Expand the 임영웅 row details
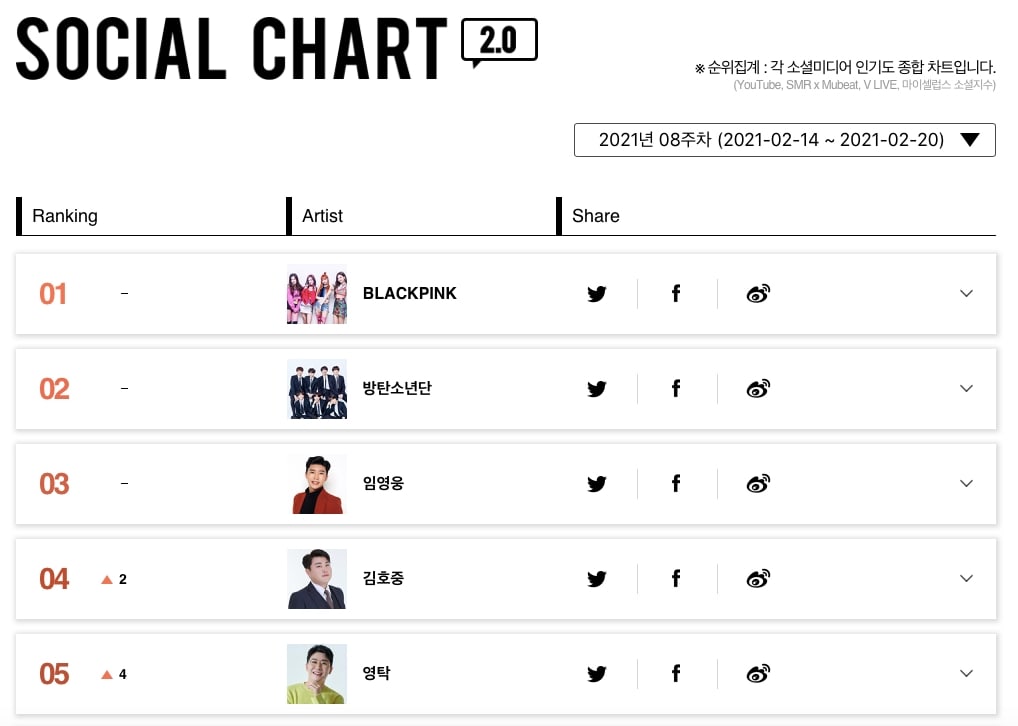The image size is (1018, 726). click(x=966, y=483)
